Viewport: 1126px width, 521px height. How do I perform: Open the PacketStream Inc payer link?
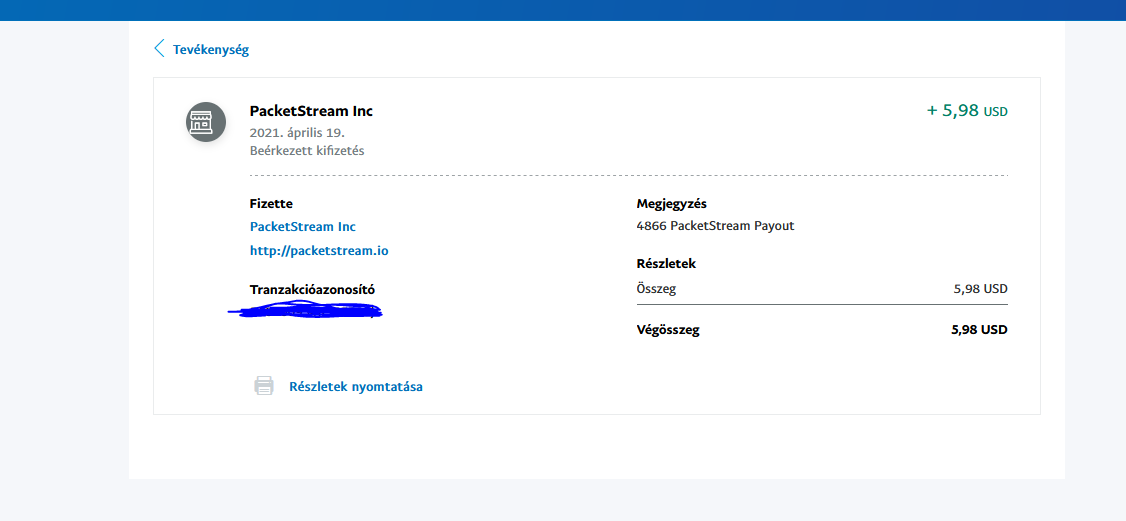pos(302,227)
